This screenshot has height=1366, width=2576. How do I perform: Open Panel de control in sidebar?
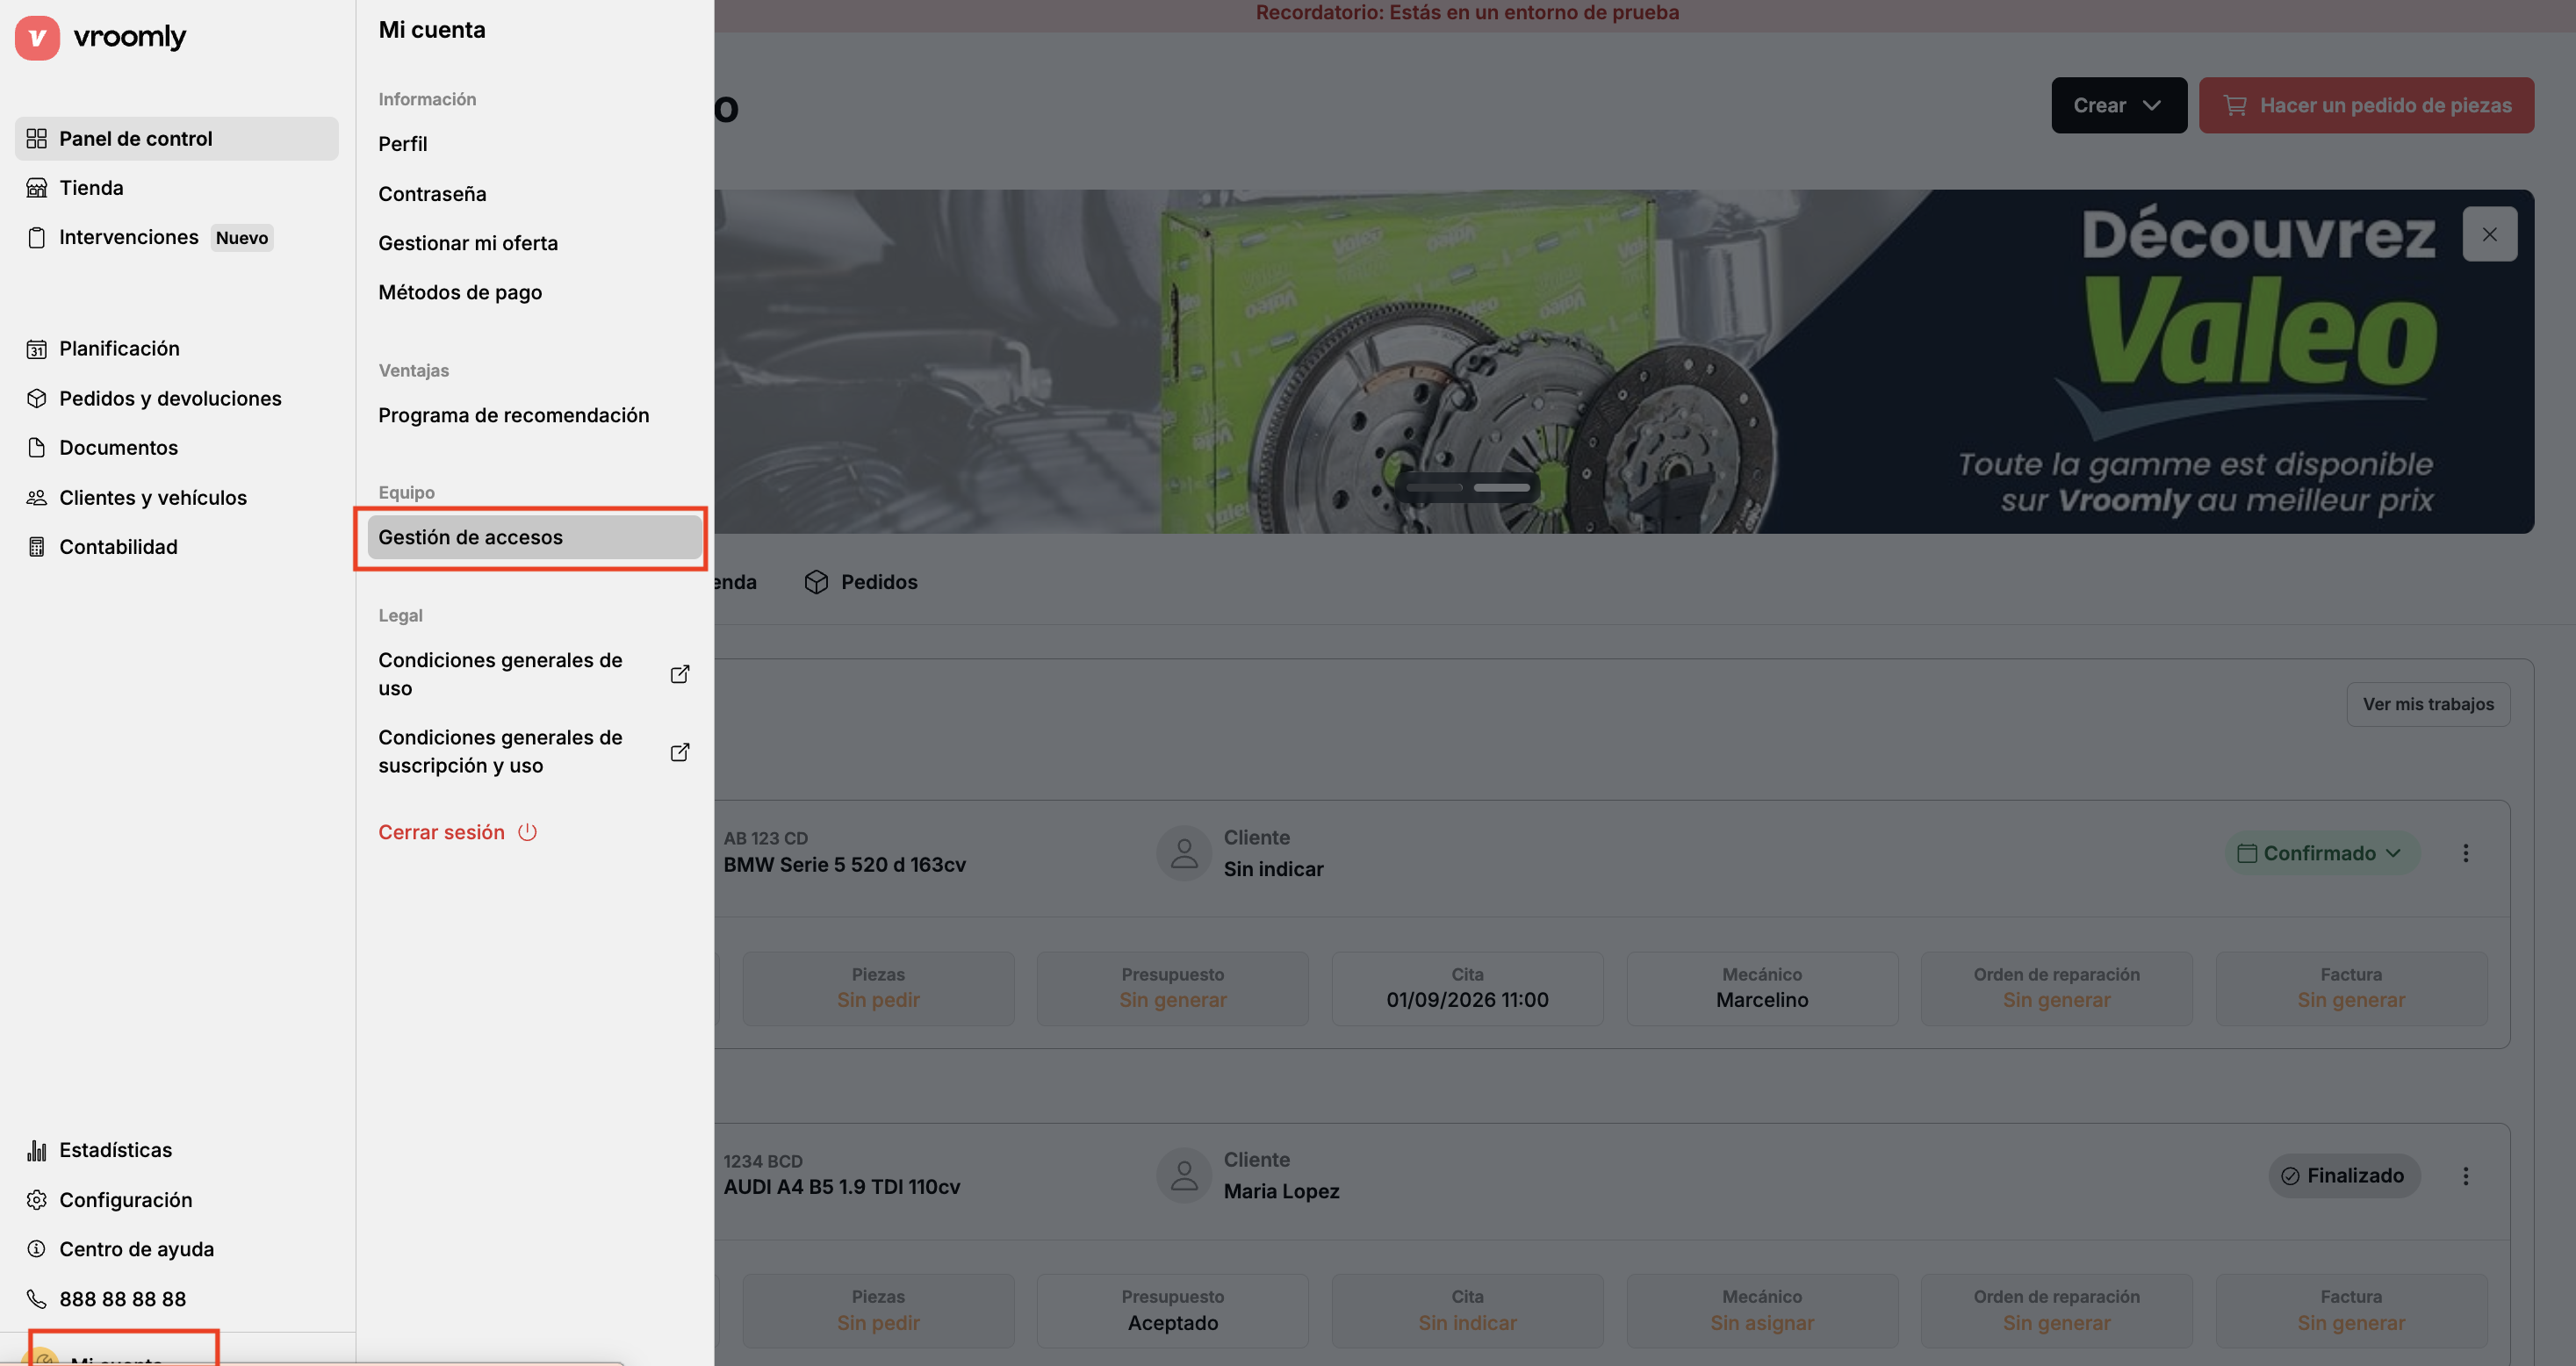176,138
